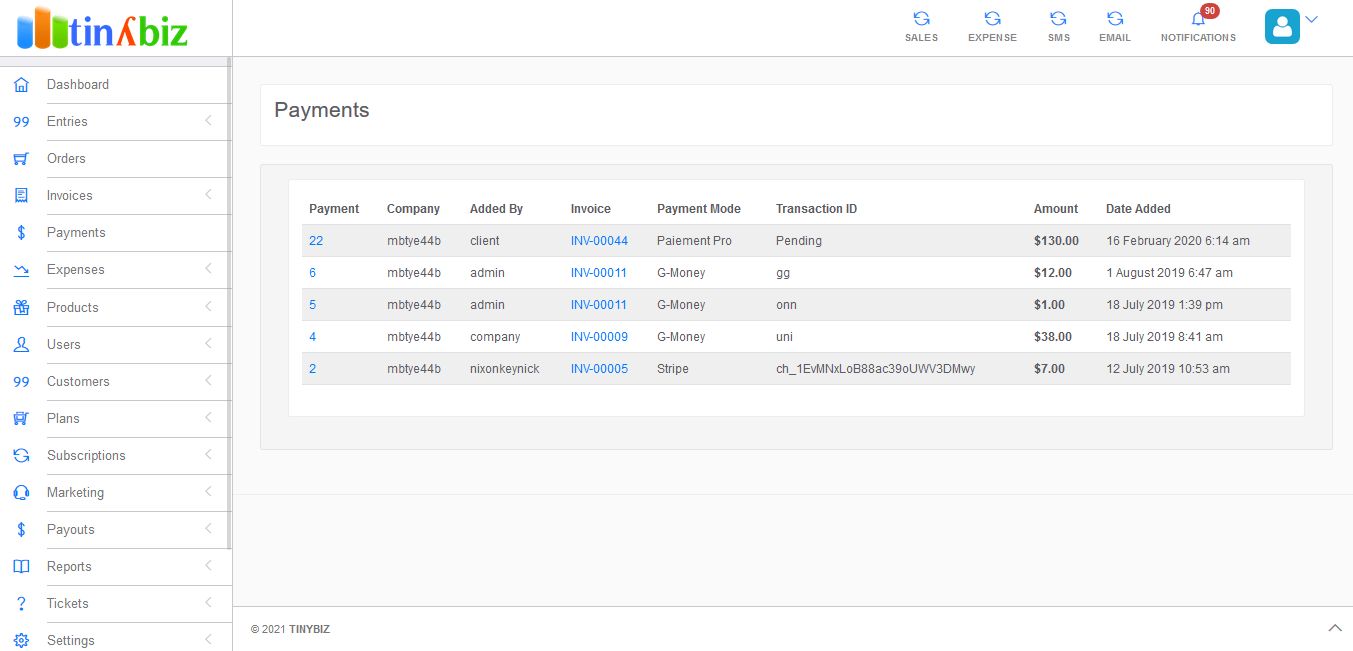
Task: Click the Payouts dollar icon
Action: (21, 530)
